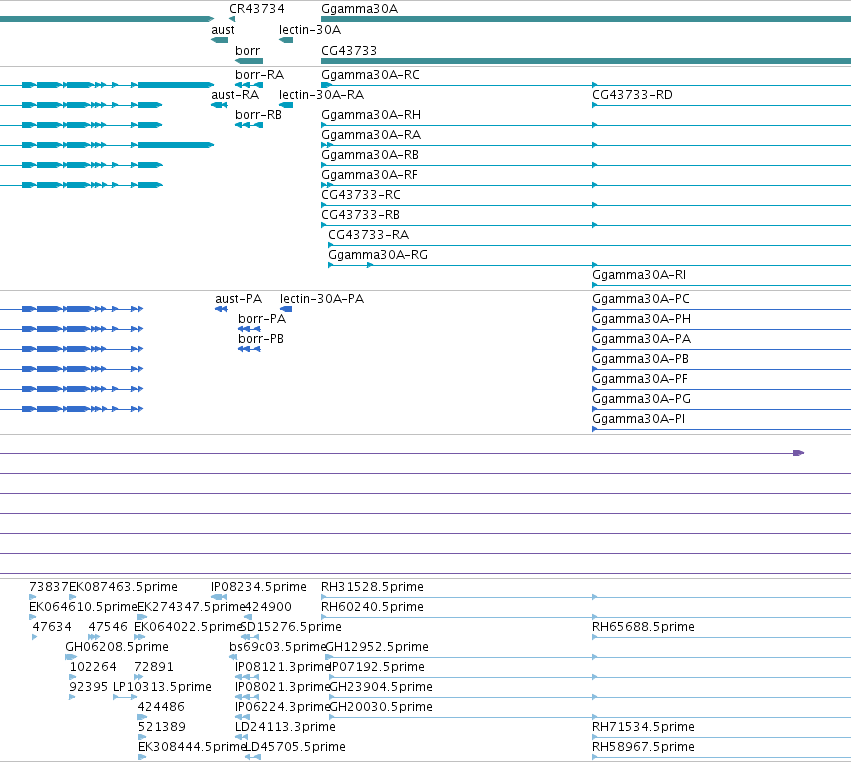This screenshot has width=851, height=762.
Task: Select EST label LD45705.5prime
Action: pos(296,747)
